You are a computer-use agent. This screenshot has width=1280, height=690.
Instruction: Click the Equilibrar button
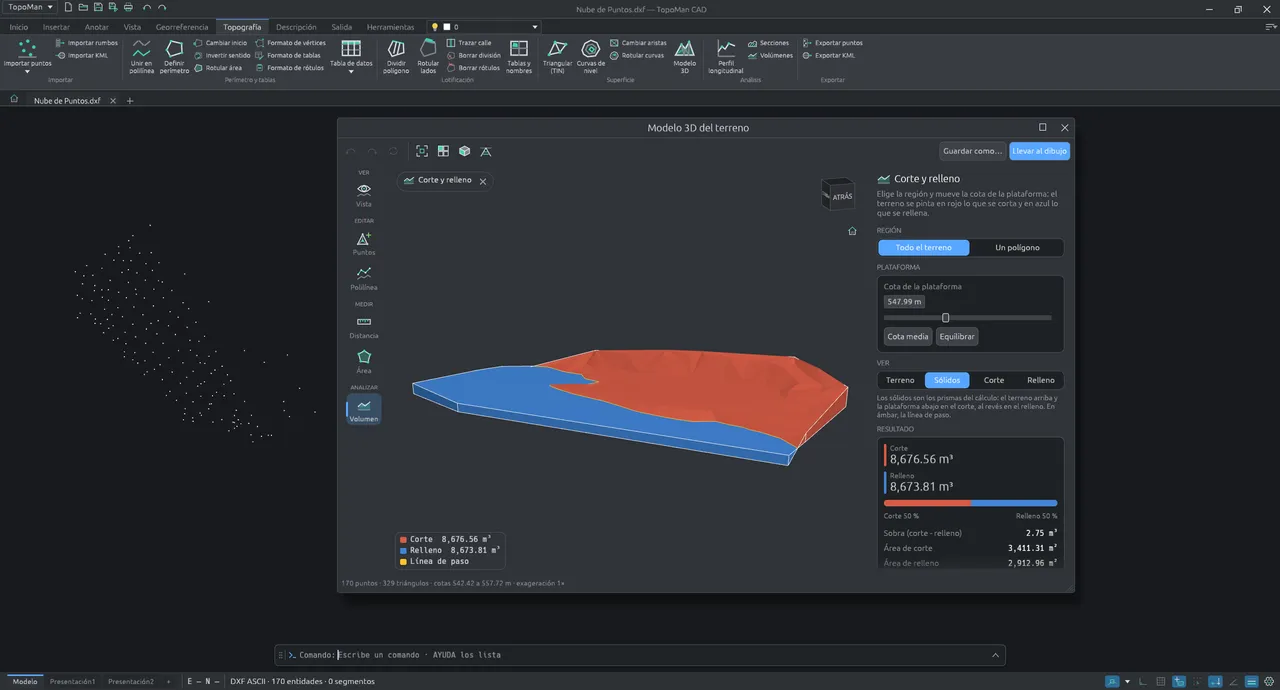(957, 337)
